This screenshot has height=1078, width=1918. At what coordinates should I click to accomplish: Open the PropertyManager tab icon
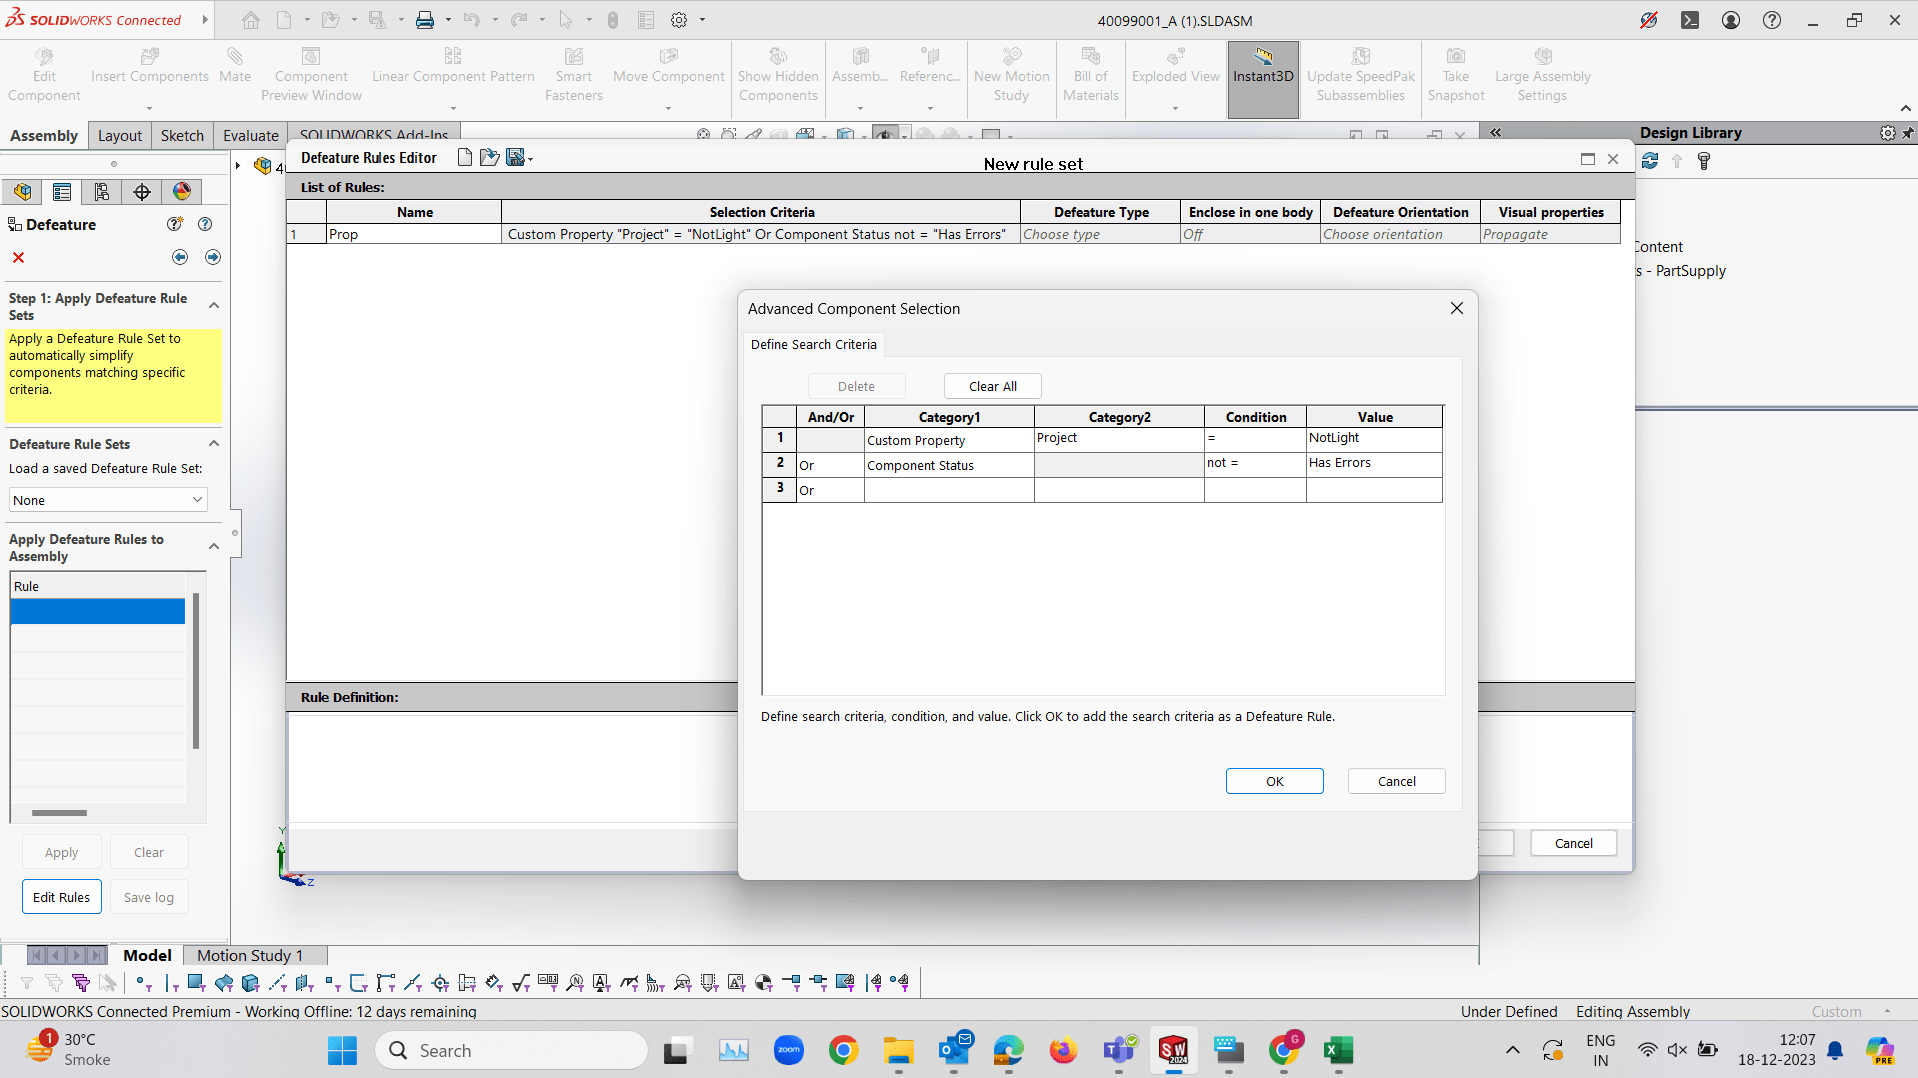click(62, 191)
